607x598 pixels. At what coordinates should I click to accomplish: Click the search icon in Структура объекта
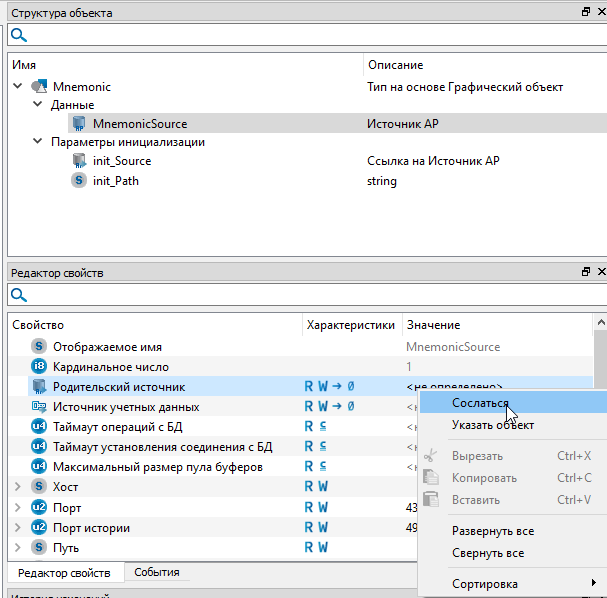[x=18, y=35]
